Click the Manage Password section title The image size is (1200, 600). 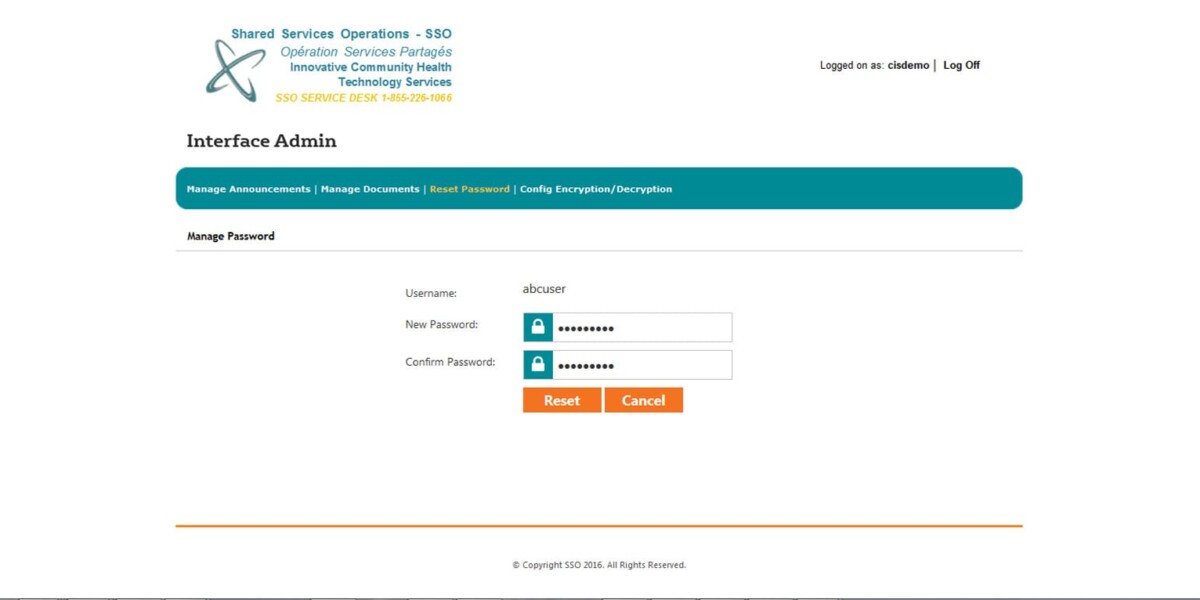point(231,236)
